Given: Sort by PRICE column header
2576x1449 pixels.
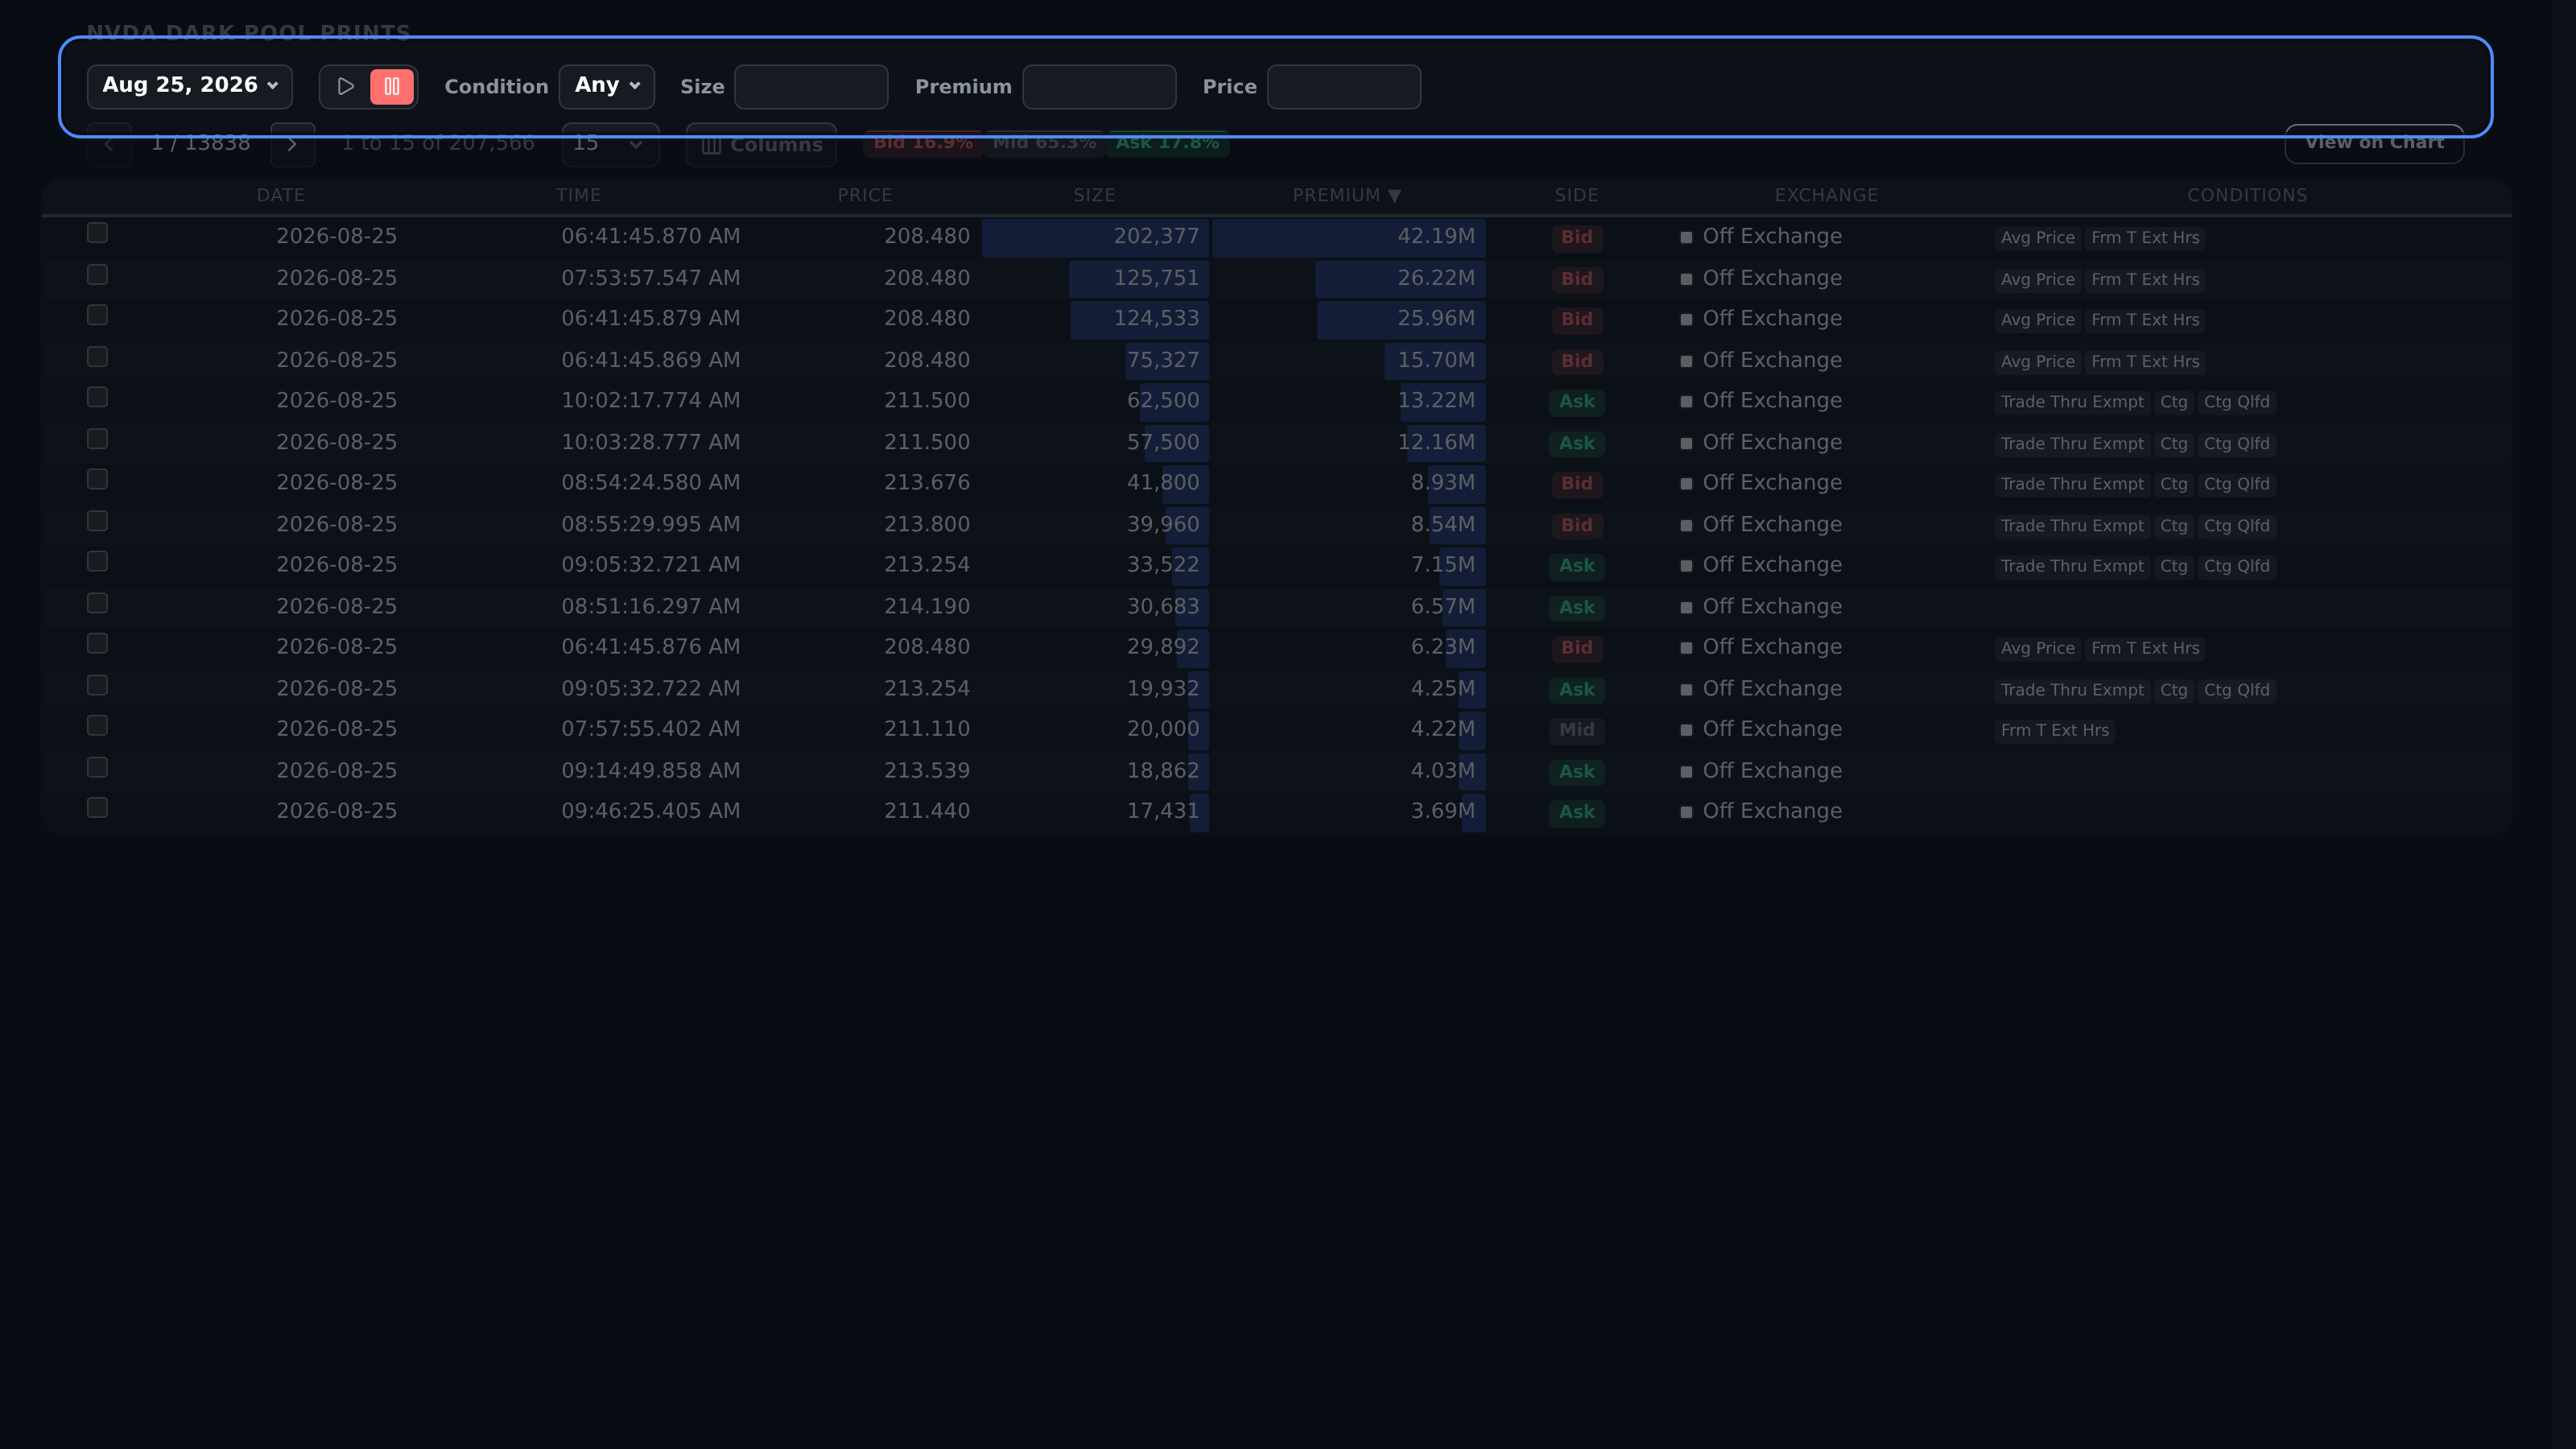Looking at the screenshot, I should (x=865, y=195).
